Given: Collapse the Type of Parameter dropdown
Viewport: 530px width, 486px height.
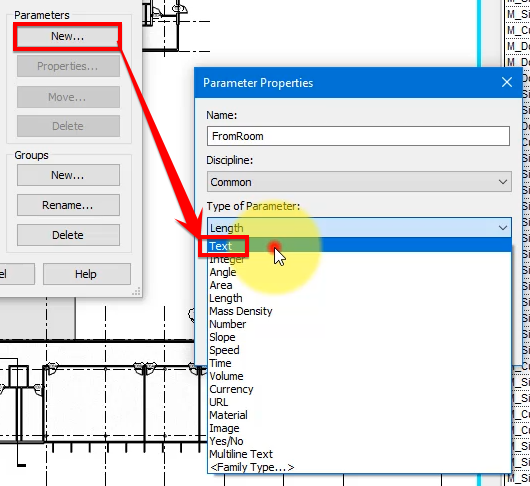Looking at the screenshot, I should [x=359, y=228].
